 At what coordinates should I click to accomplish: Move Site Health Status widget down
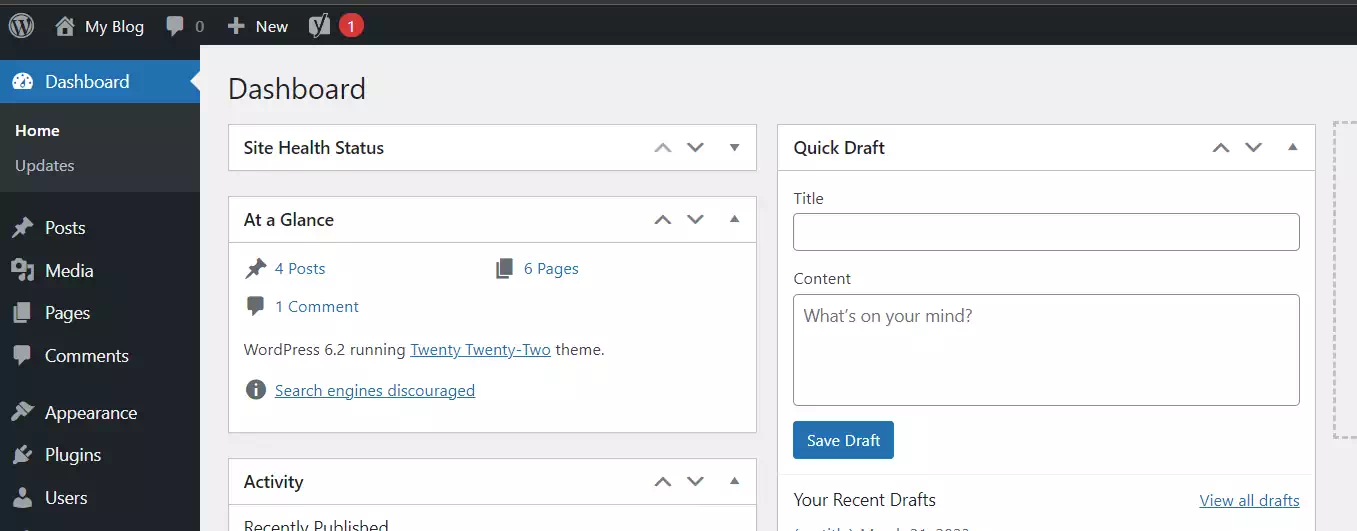[x=695, y=148]
